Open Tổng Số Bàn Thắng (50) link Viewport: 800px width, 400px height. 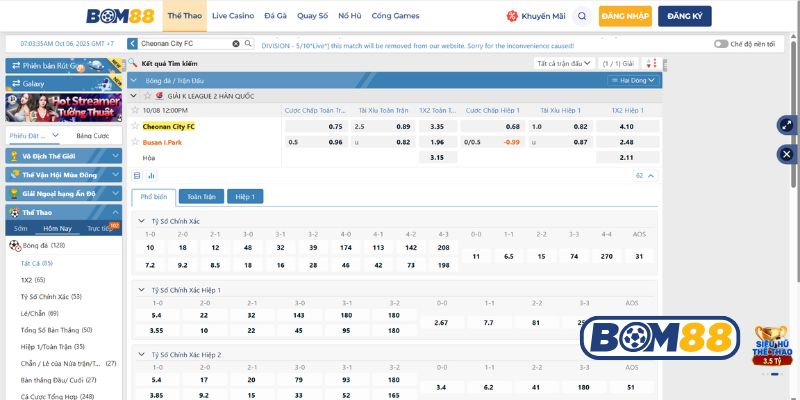click(56, 330)
